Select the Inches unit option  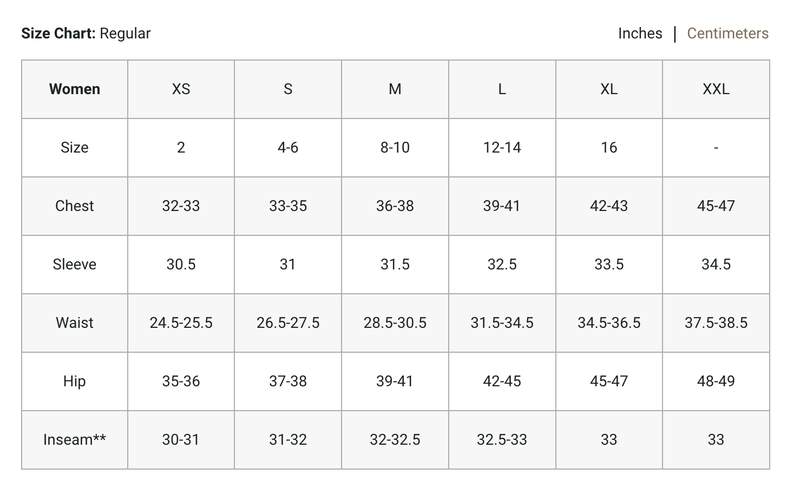[640, 34]
